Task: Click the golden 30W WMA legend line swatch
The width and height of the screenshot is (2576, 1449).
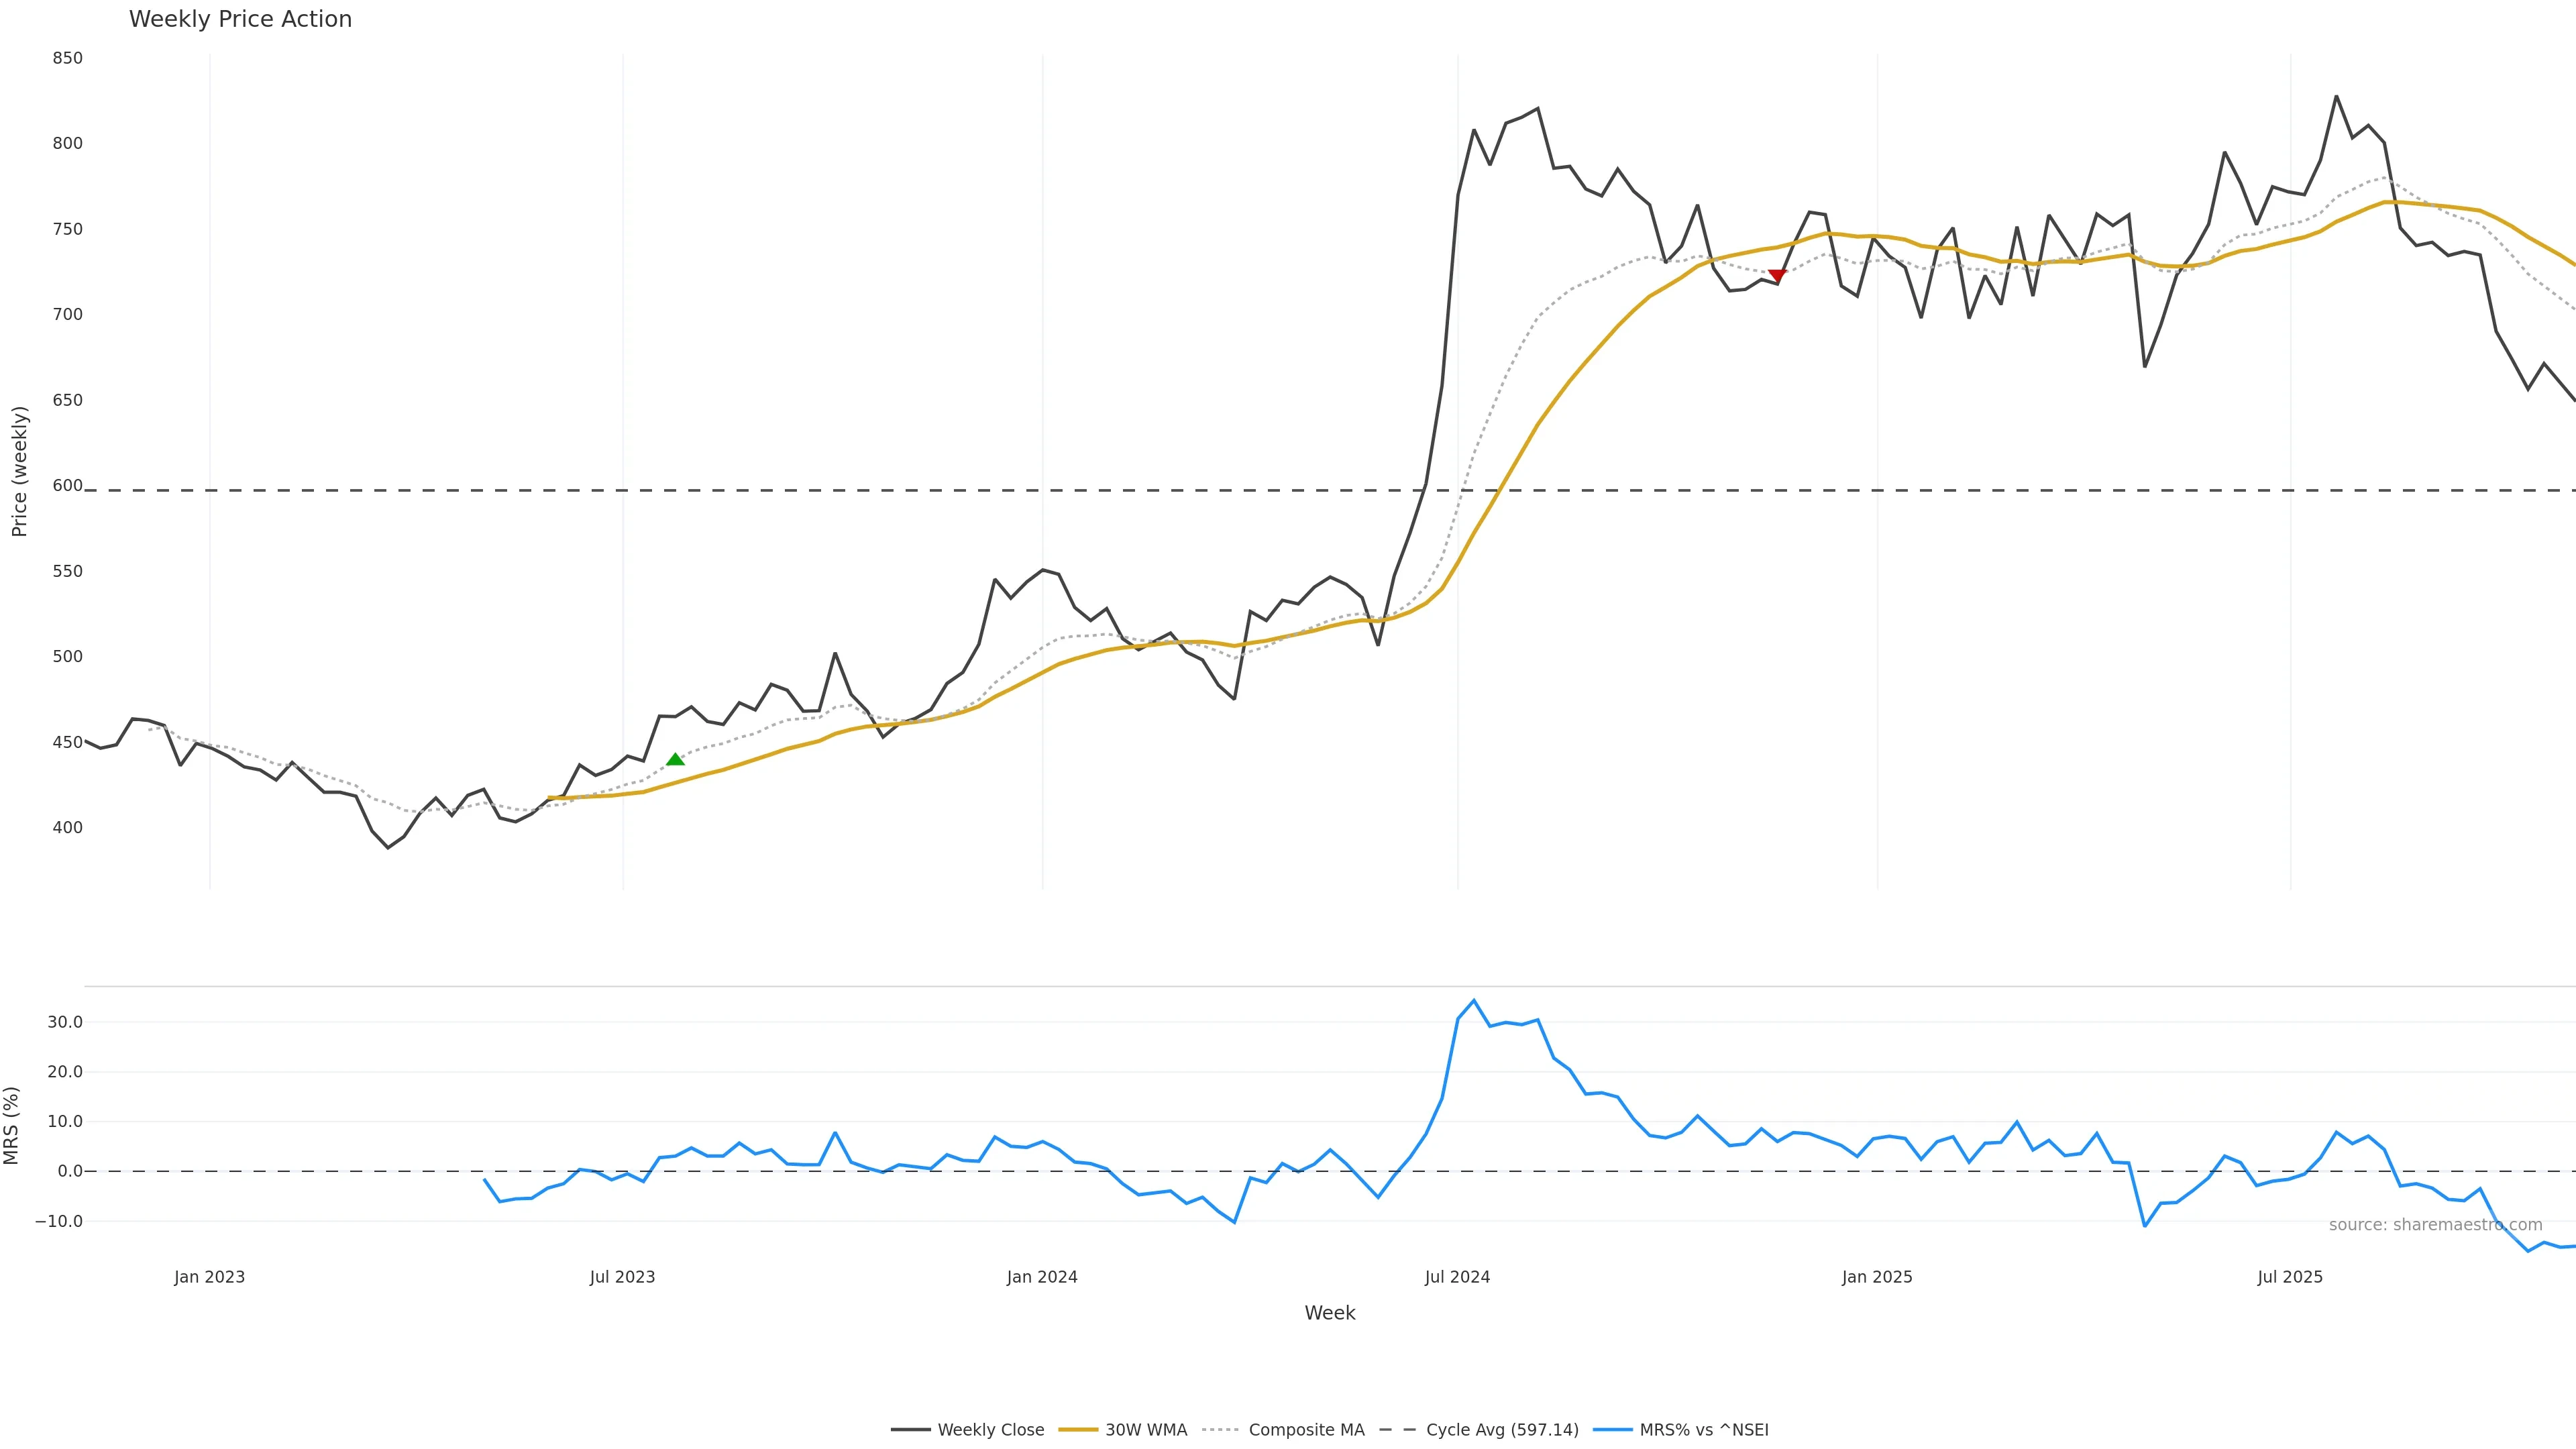Action: coord(1078,1430)
